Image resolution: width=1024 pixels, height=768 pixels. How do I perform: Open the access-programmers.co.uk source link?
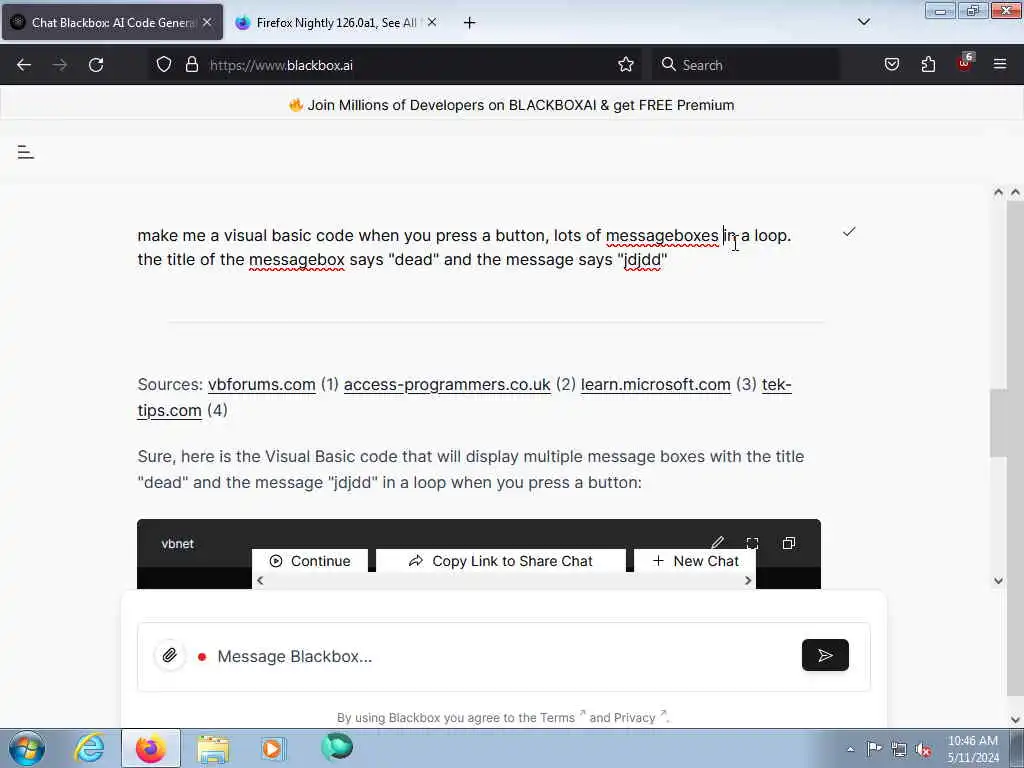pos(447,385)
